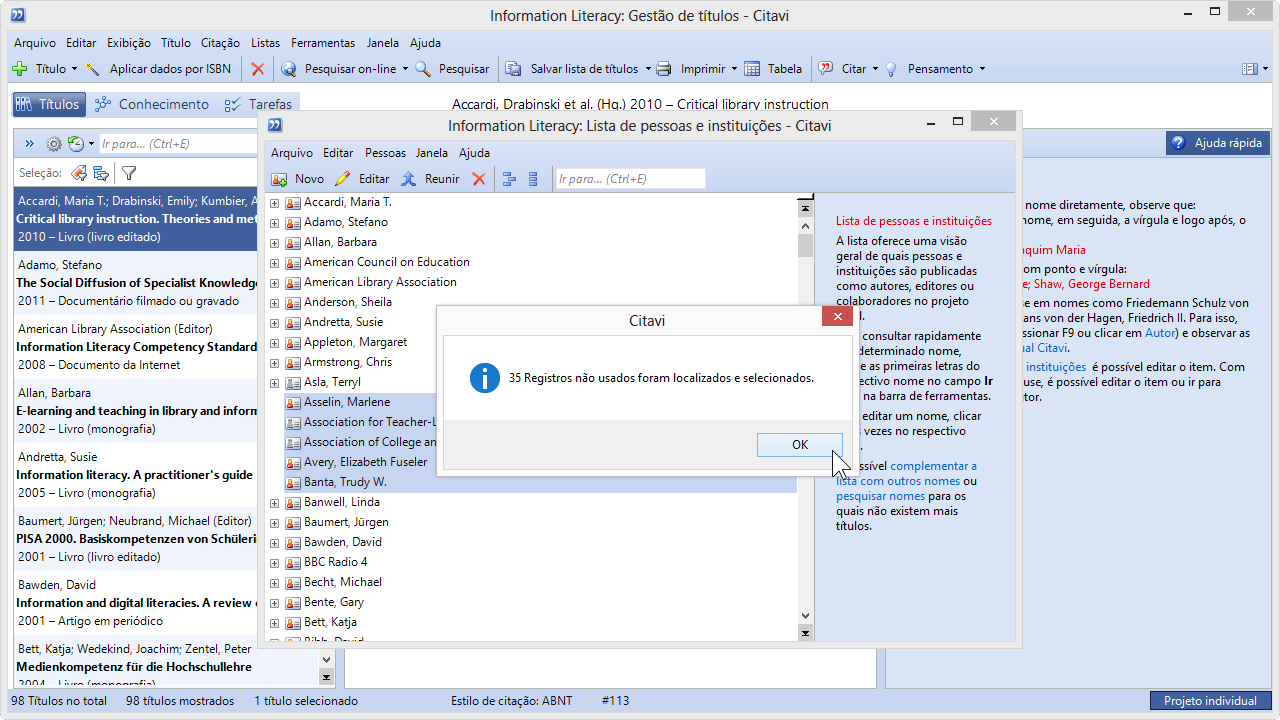Click the selection tag icon beside Seleção
1280x720 pixels.
[x=78, y=173]
